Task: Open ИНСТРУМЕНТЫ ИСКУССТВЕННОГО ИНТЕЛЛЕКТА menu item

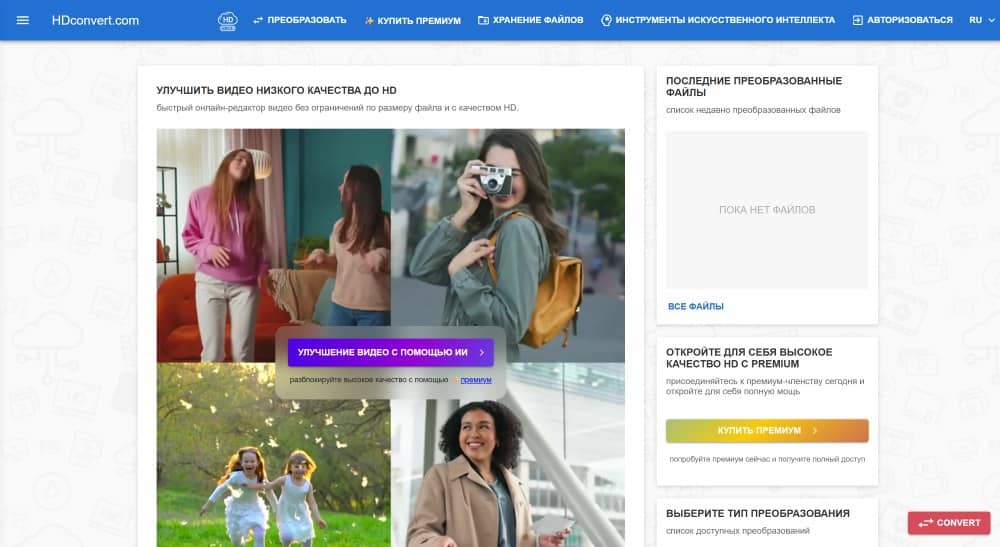Action: pos(718,20)
